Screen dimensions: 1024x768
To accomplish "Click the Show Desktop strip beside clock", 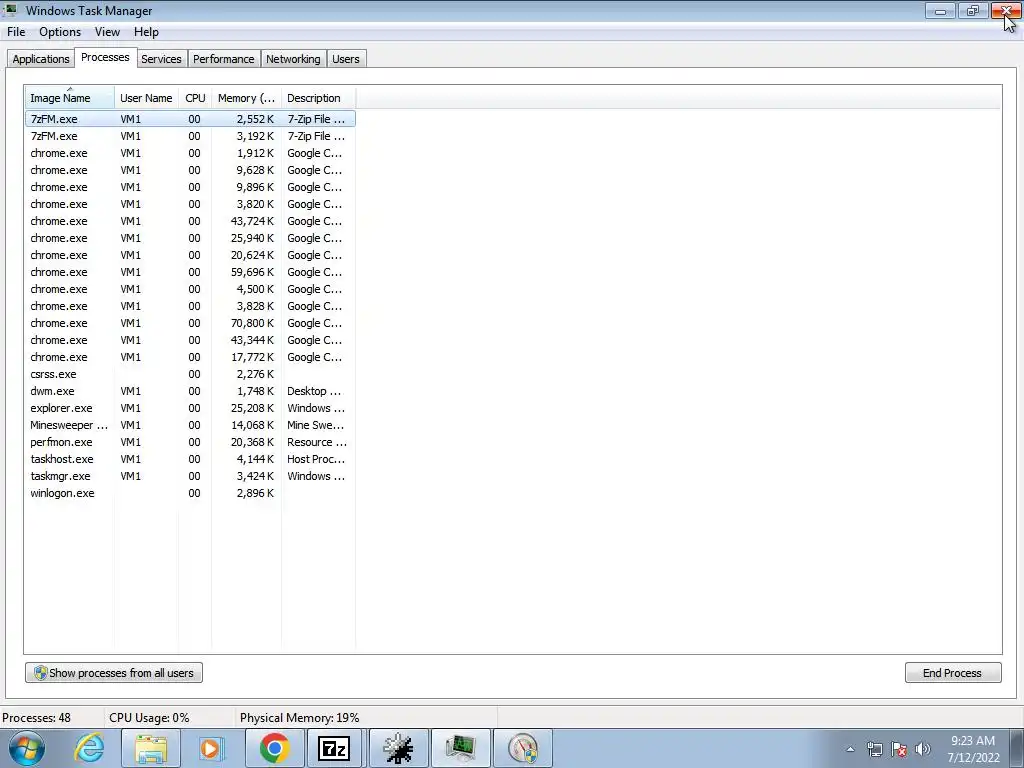I will (1017, 748).
